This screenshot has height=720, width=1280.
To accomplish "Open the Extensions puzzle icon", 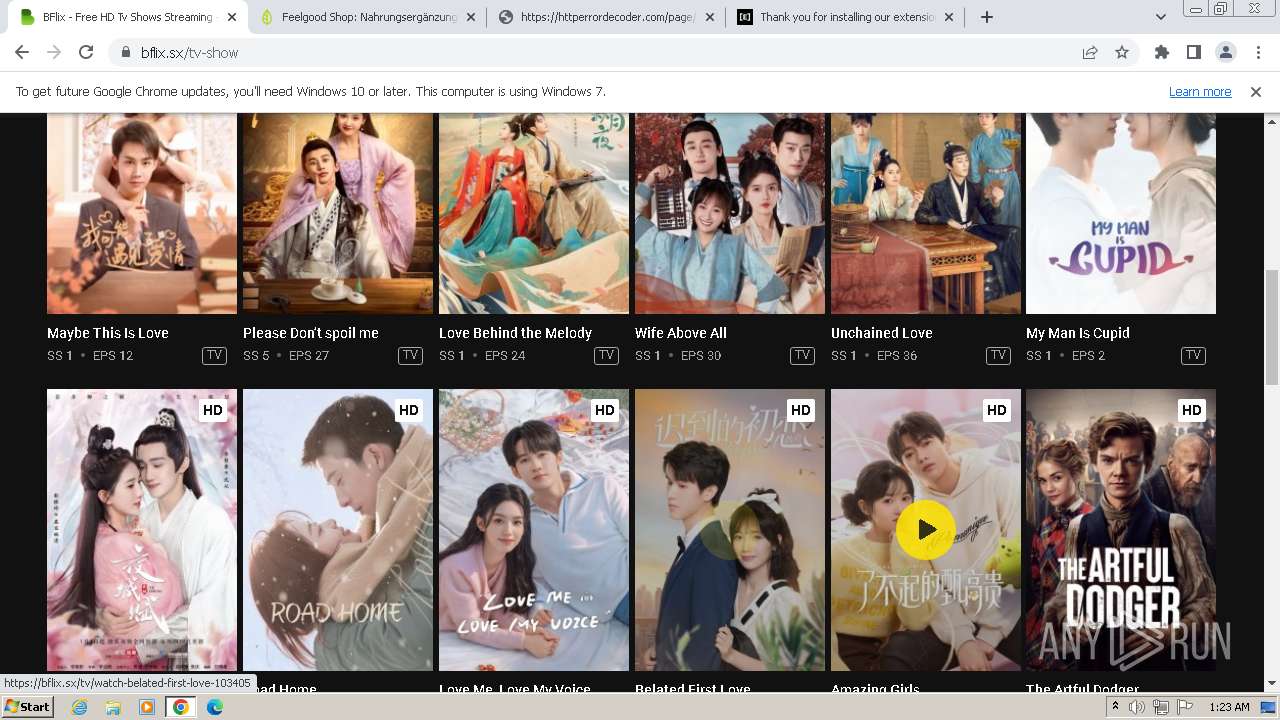I will point(1162,53).
